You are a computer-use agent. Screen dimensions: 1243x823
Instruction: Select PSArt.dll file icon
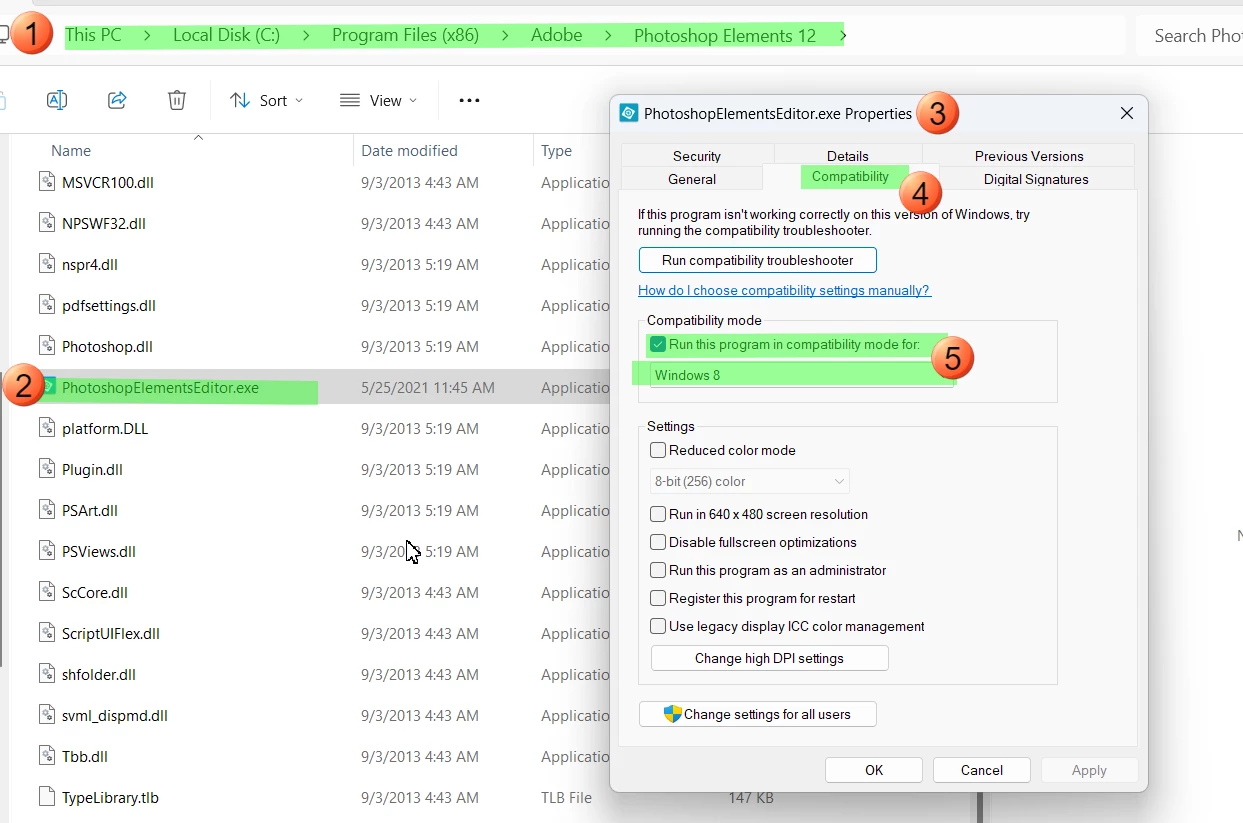tap(47, 510)
